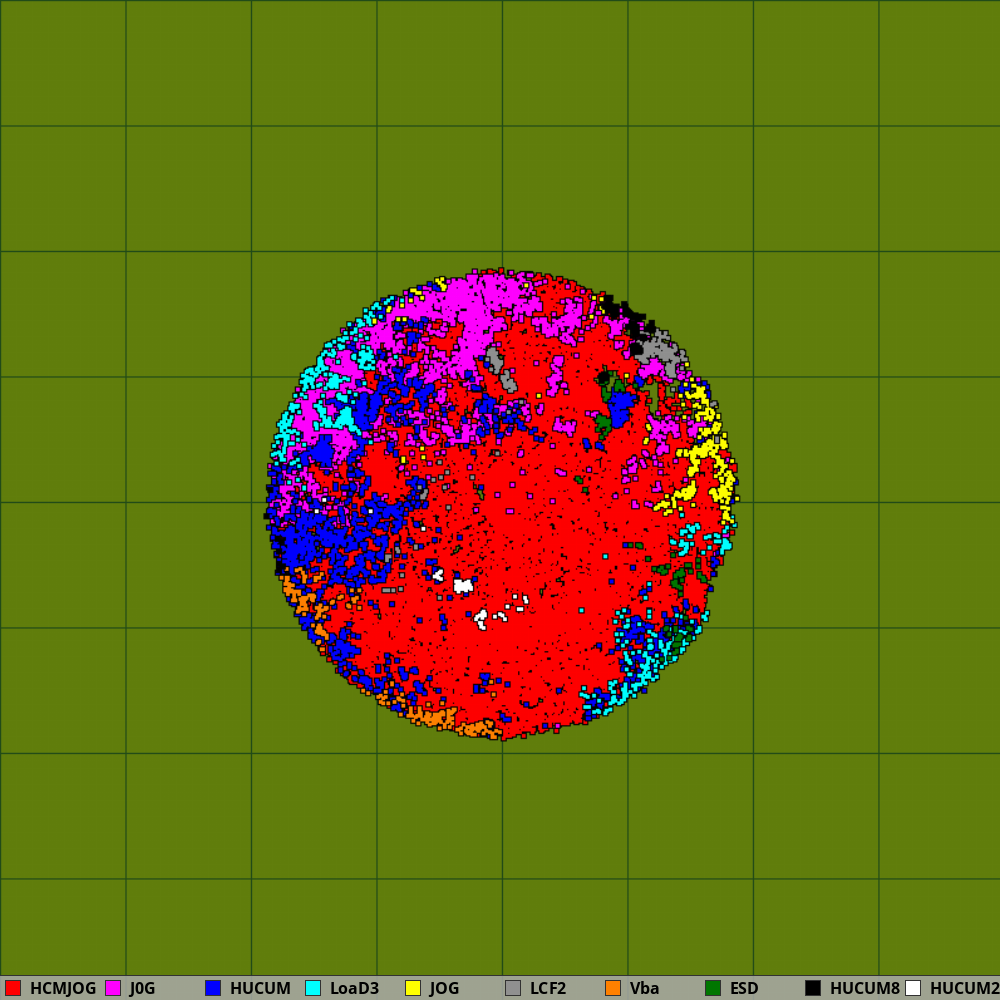Screen dimensions: 1000x1000
Task: Click the green ESD legend swatch
Action: (713, 988)
